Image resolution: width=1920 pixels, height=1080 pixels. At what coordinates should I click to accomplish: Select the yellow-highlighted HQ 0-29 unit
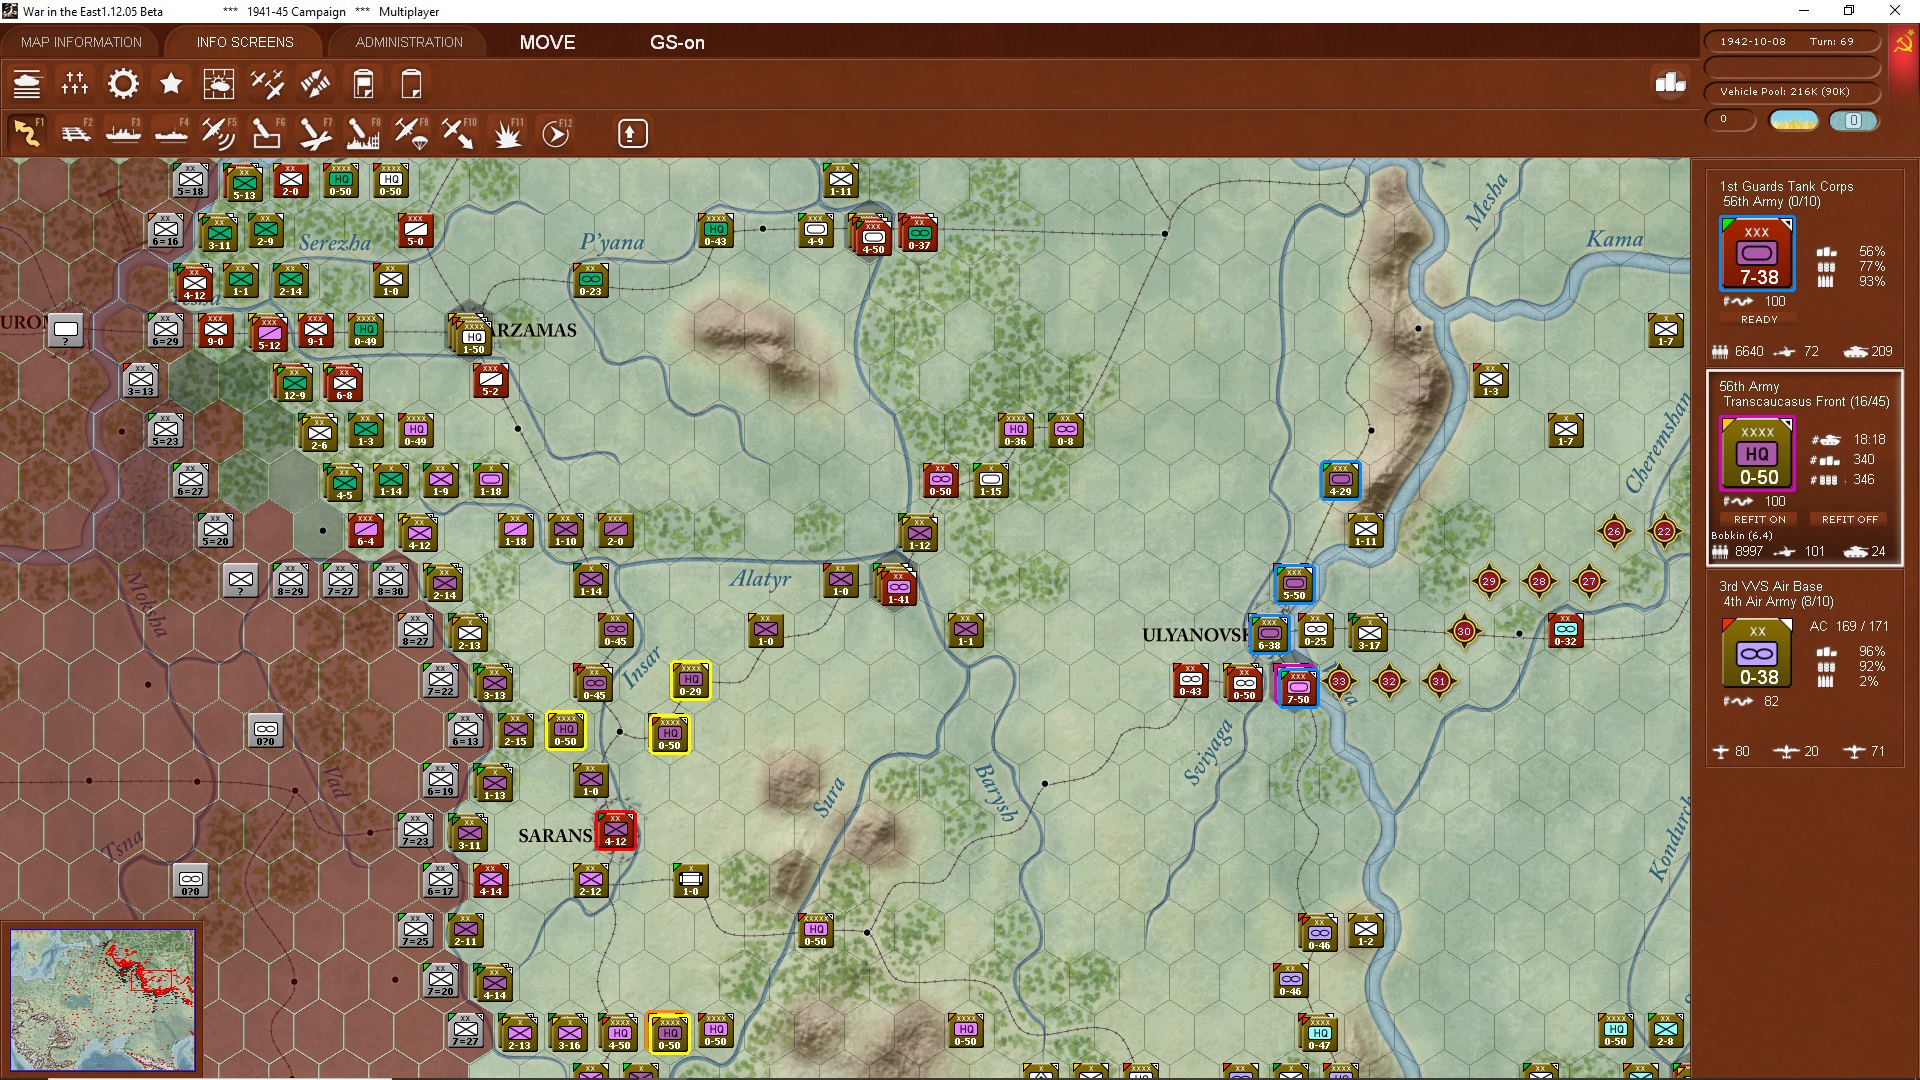tap(690, 680)
